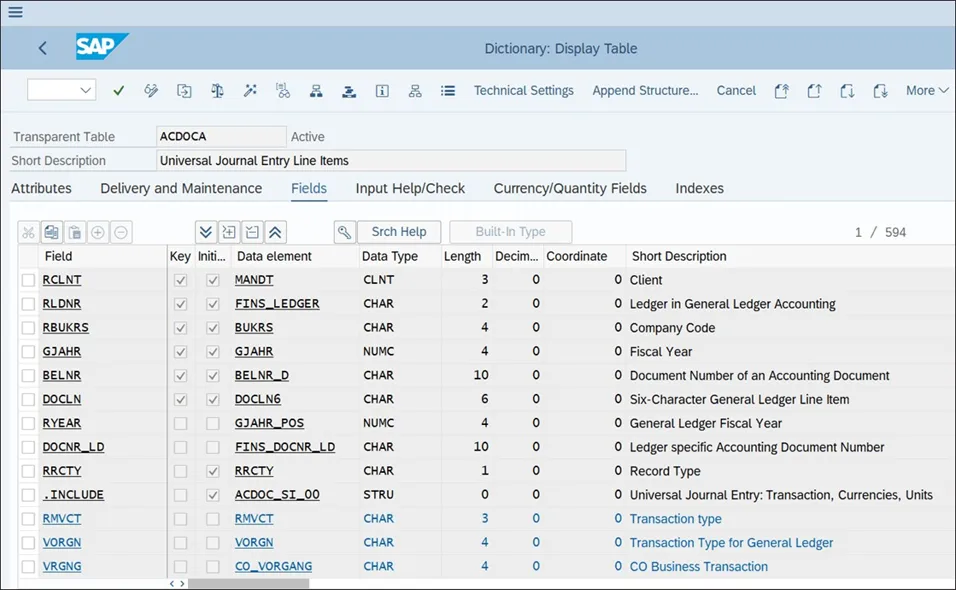Click the double up chevron collapse-all icon
Image resolution: width=956 pixels, height=590 pixels.
pos(275,232)
